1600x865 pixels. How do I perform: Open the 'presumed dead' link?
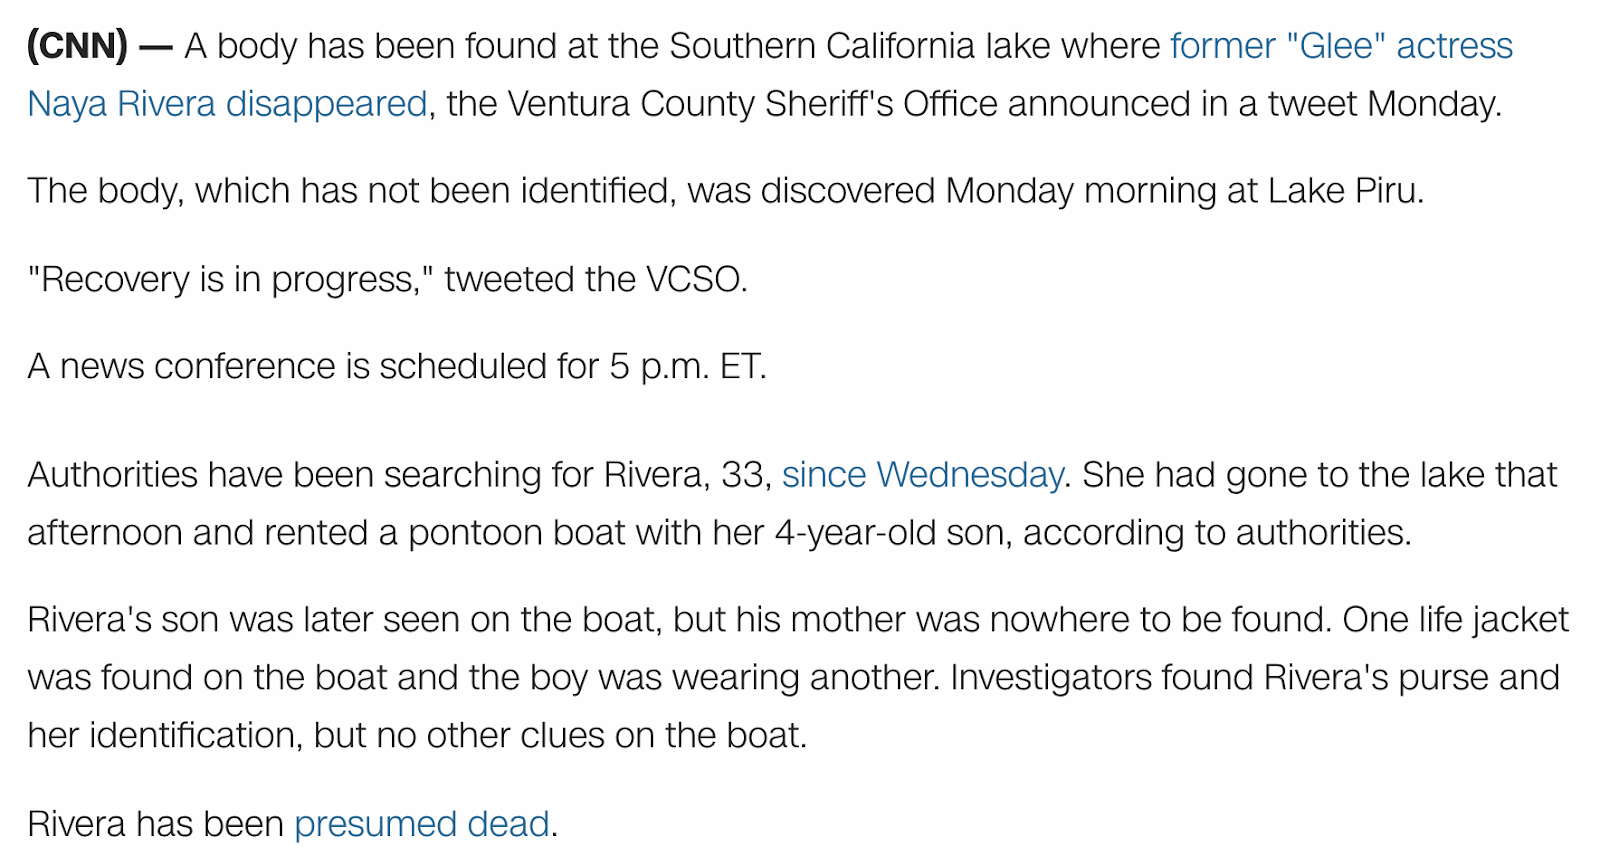[x=422, y=824]
